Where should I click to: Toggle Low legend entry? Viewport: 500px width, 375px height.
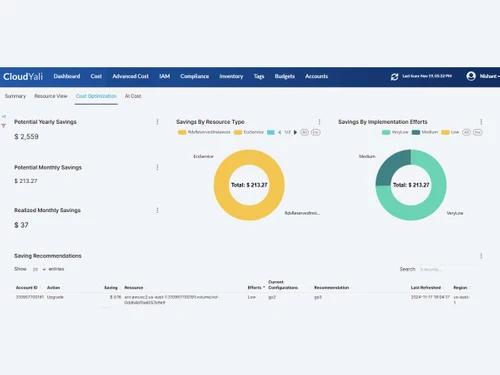pos(450,132)
